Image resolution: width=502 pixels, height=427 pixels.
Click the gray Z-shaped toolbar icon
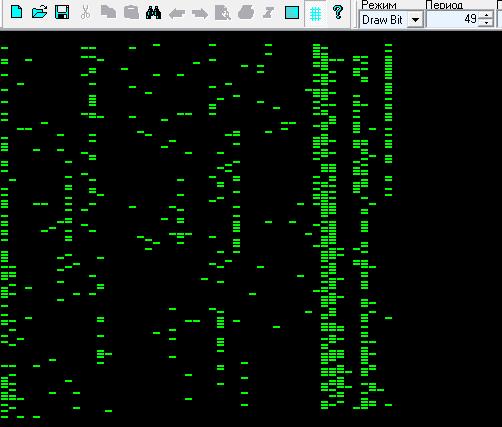(x=268, y=13)
